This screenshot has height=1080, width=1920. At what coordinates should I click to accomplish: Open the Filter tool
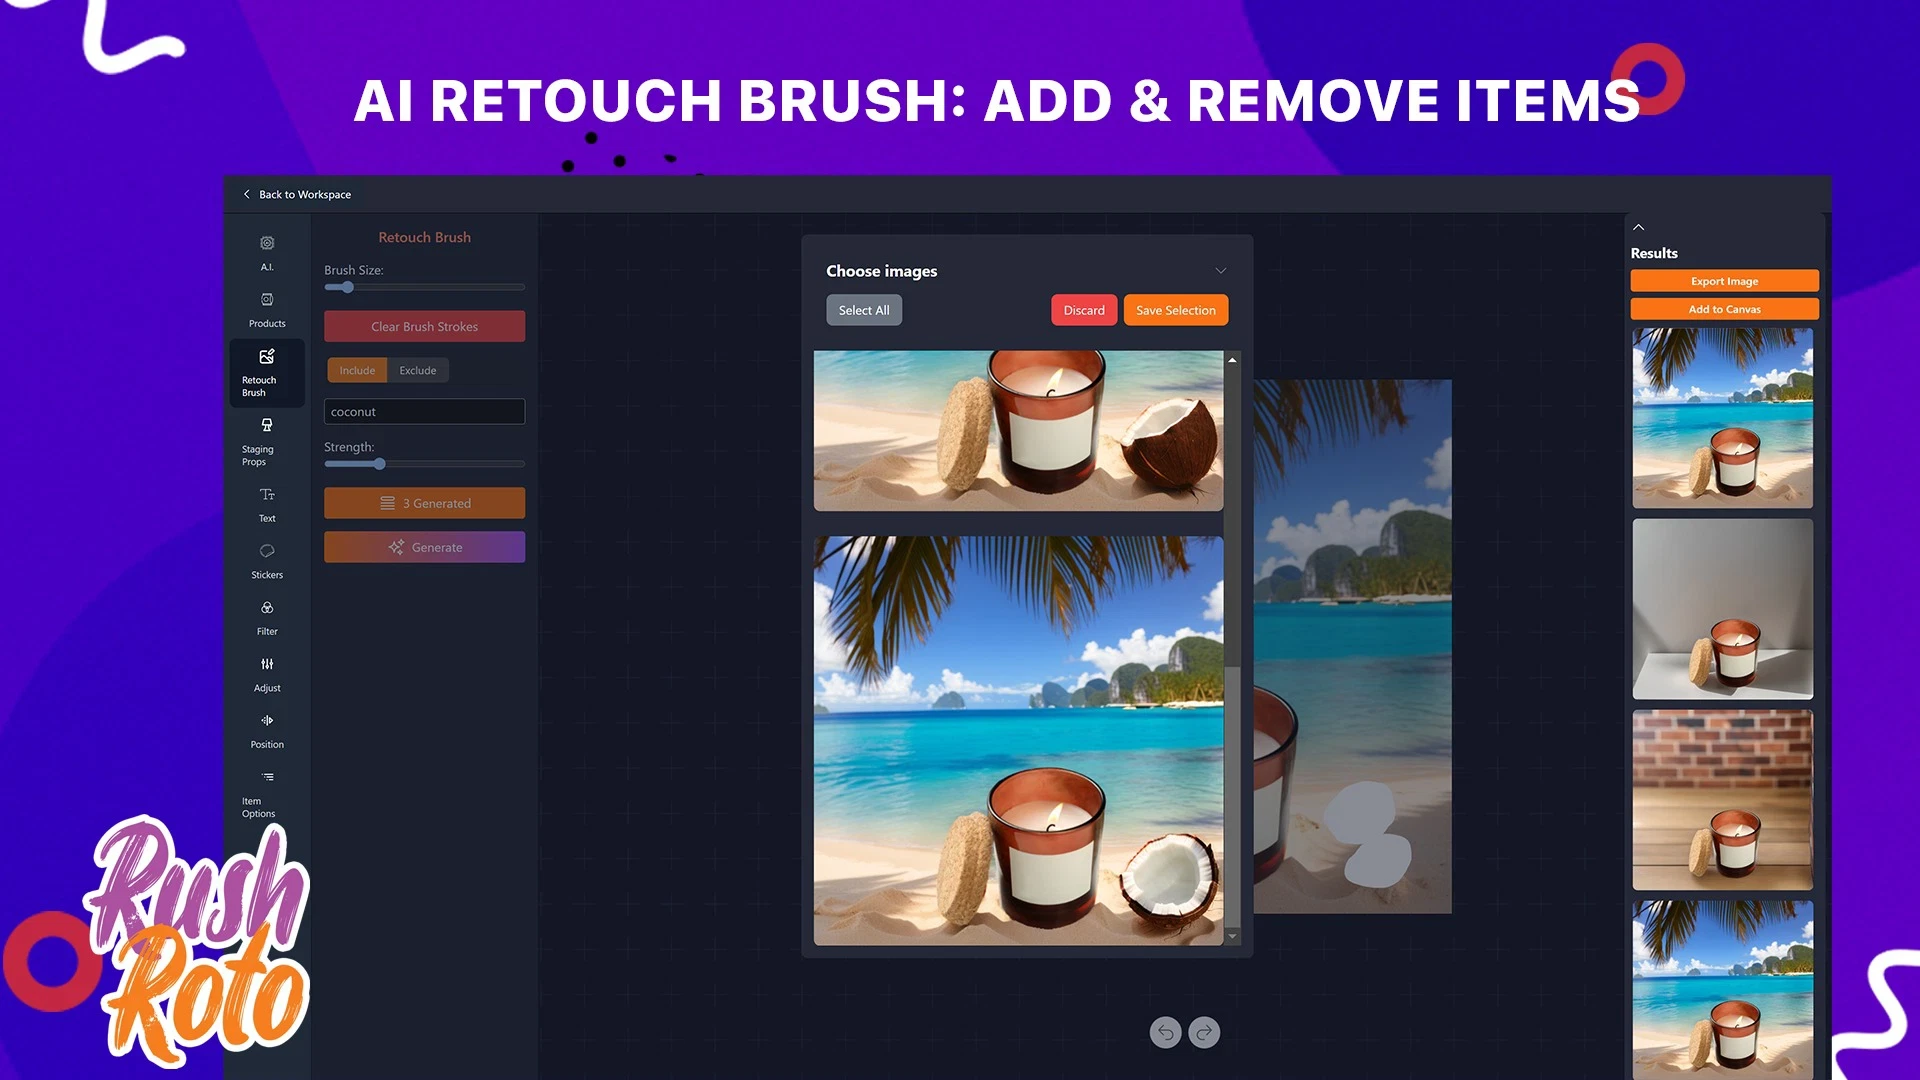pyautogui.click(x=267, y=618)
